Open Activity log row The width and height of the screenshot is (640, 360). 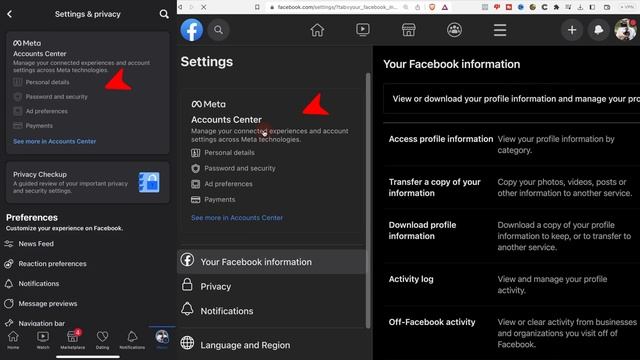pos(512,284)
